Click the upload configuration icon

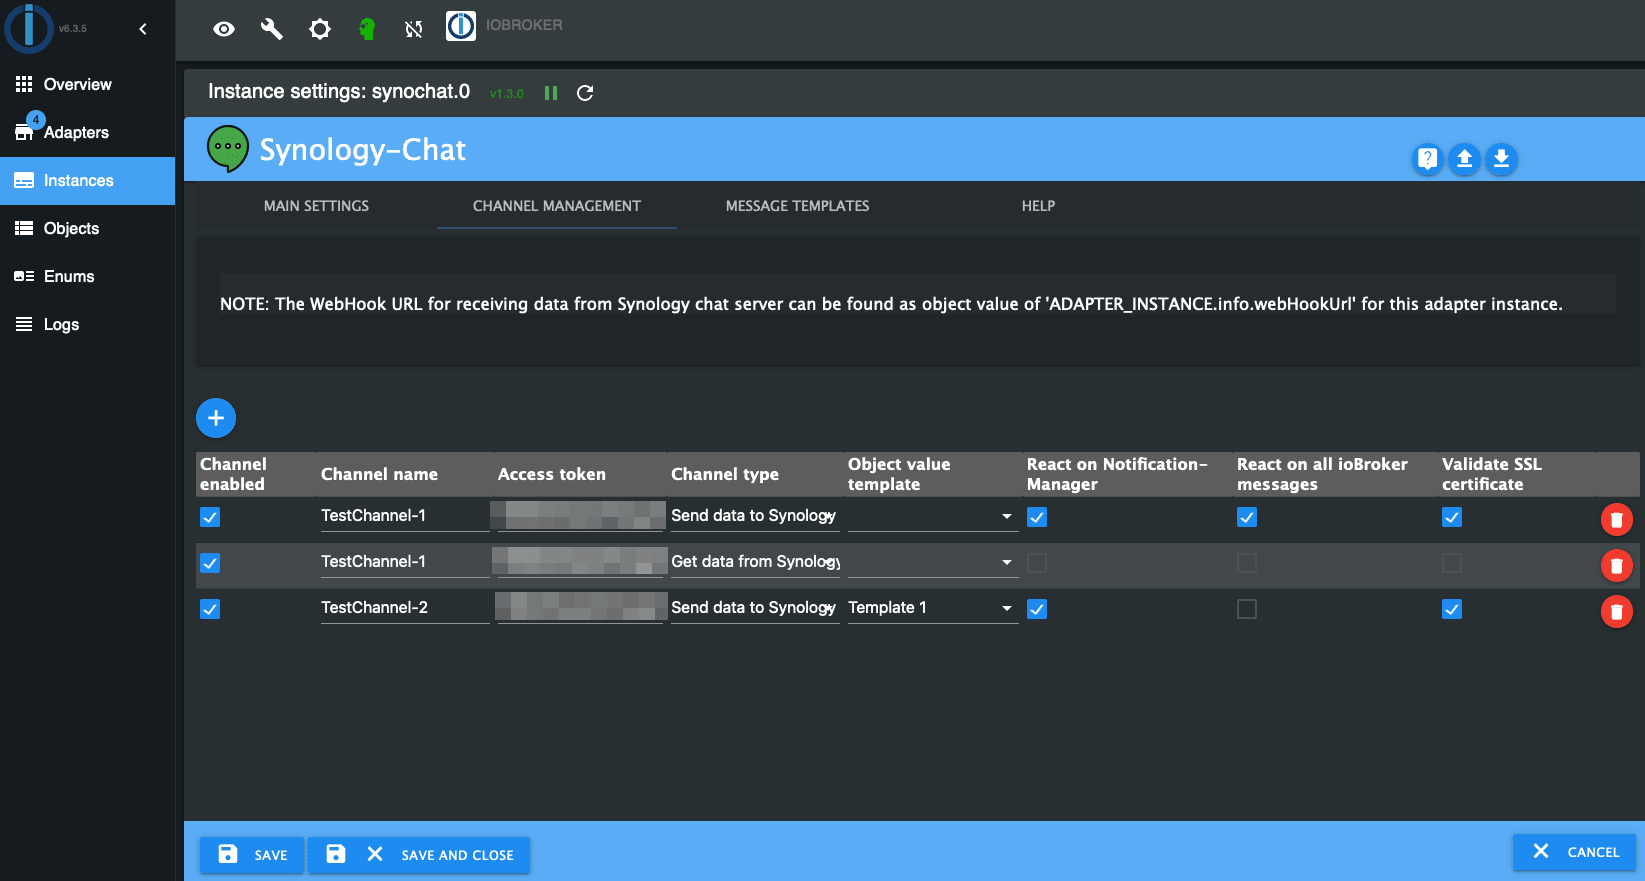pyautogui.click(x=1464, y=158)
